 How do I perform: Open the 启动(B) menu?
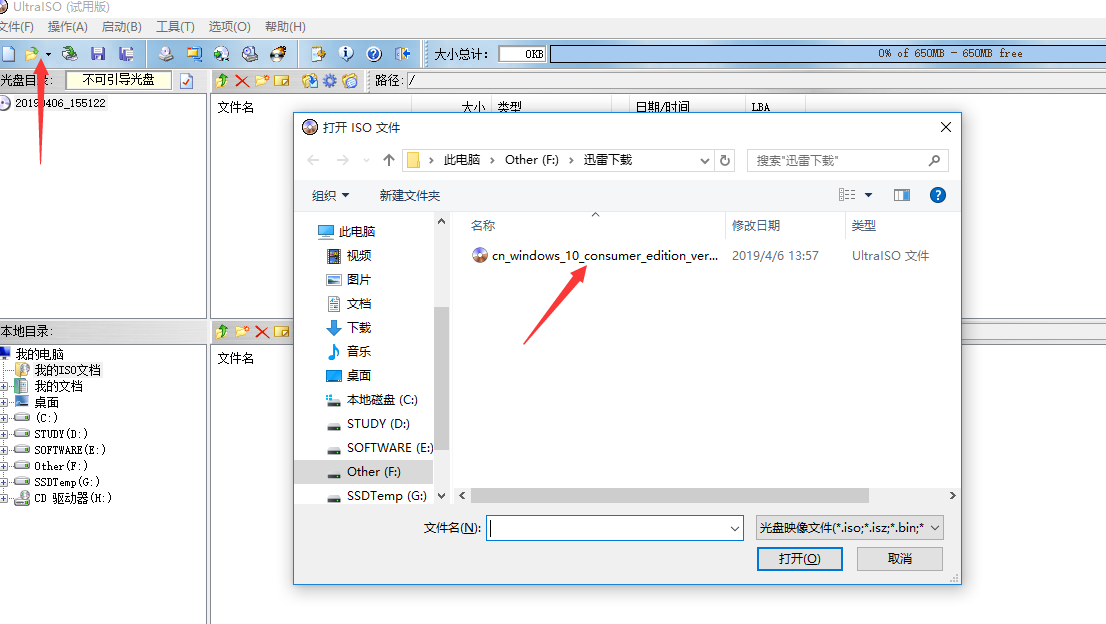121,27
